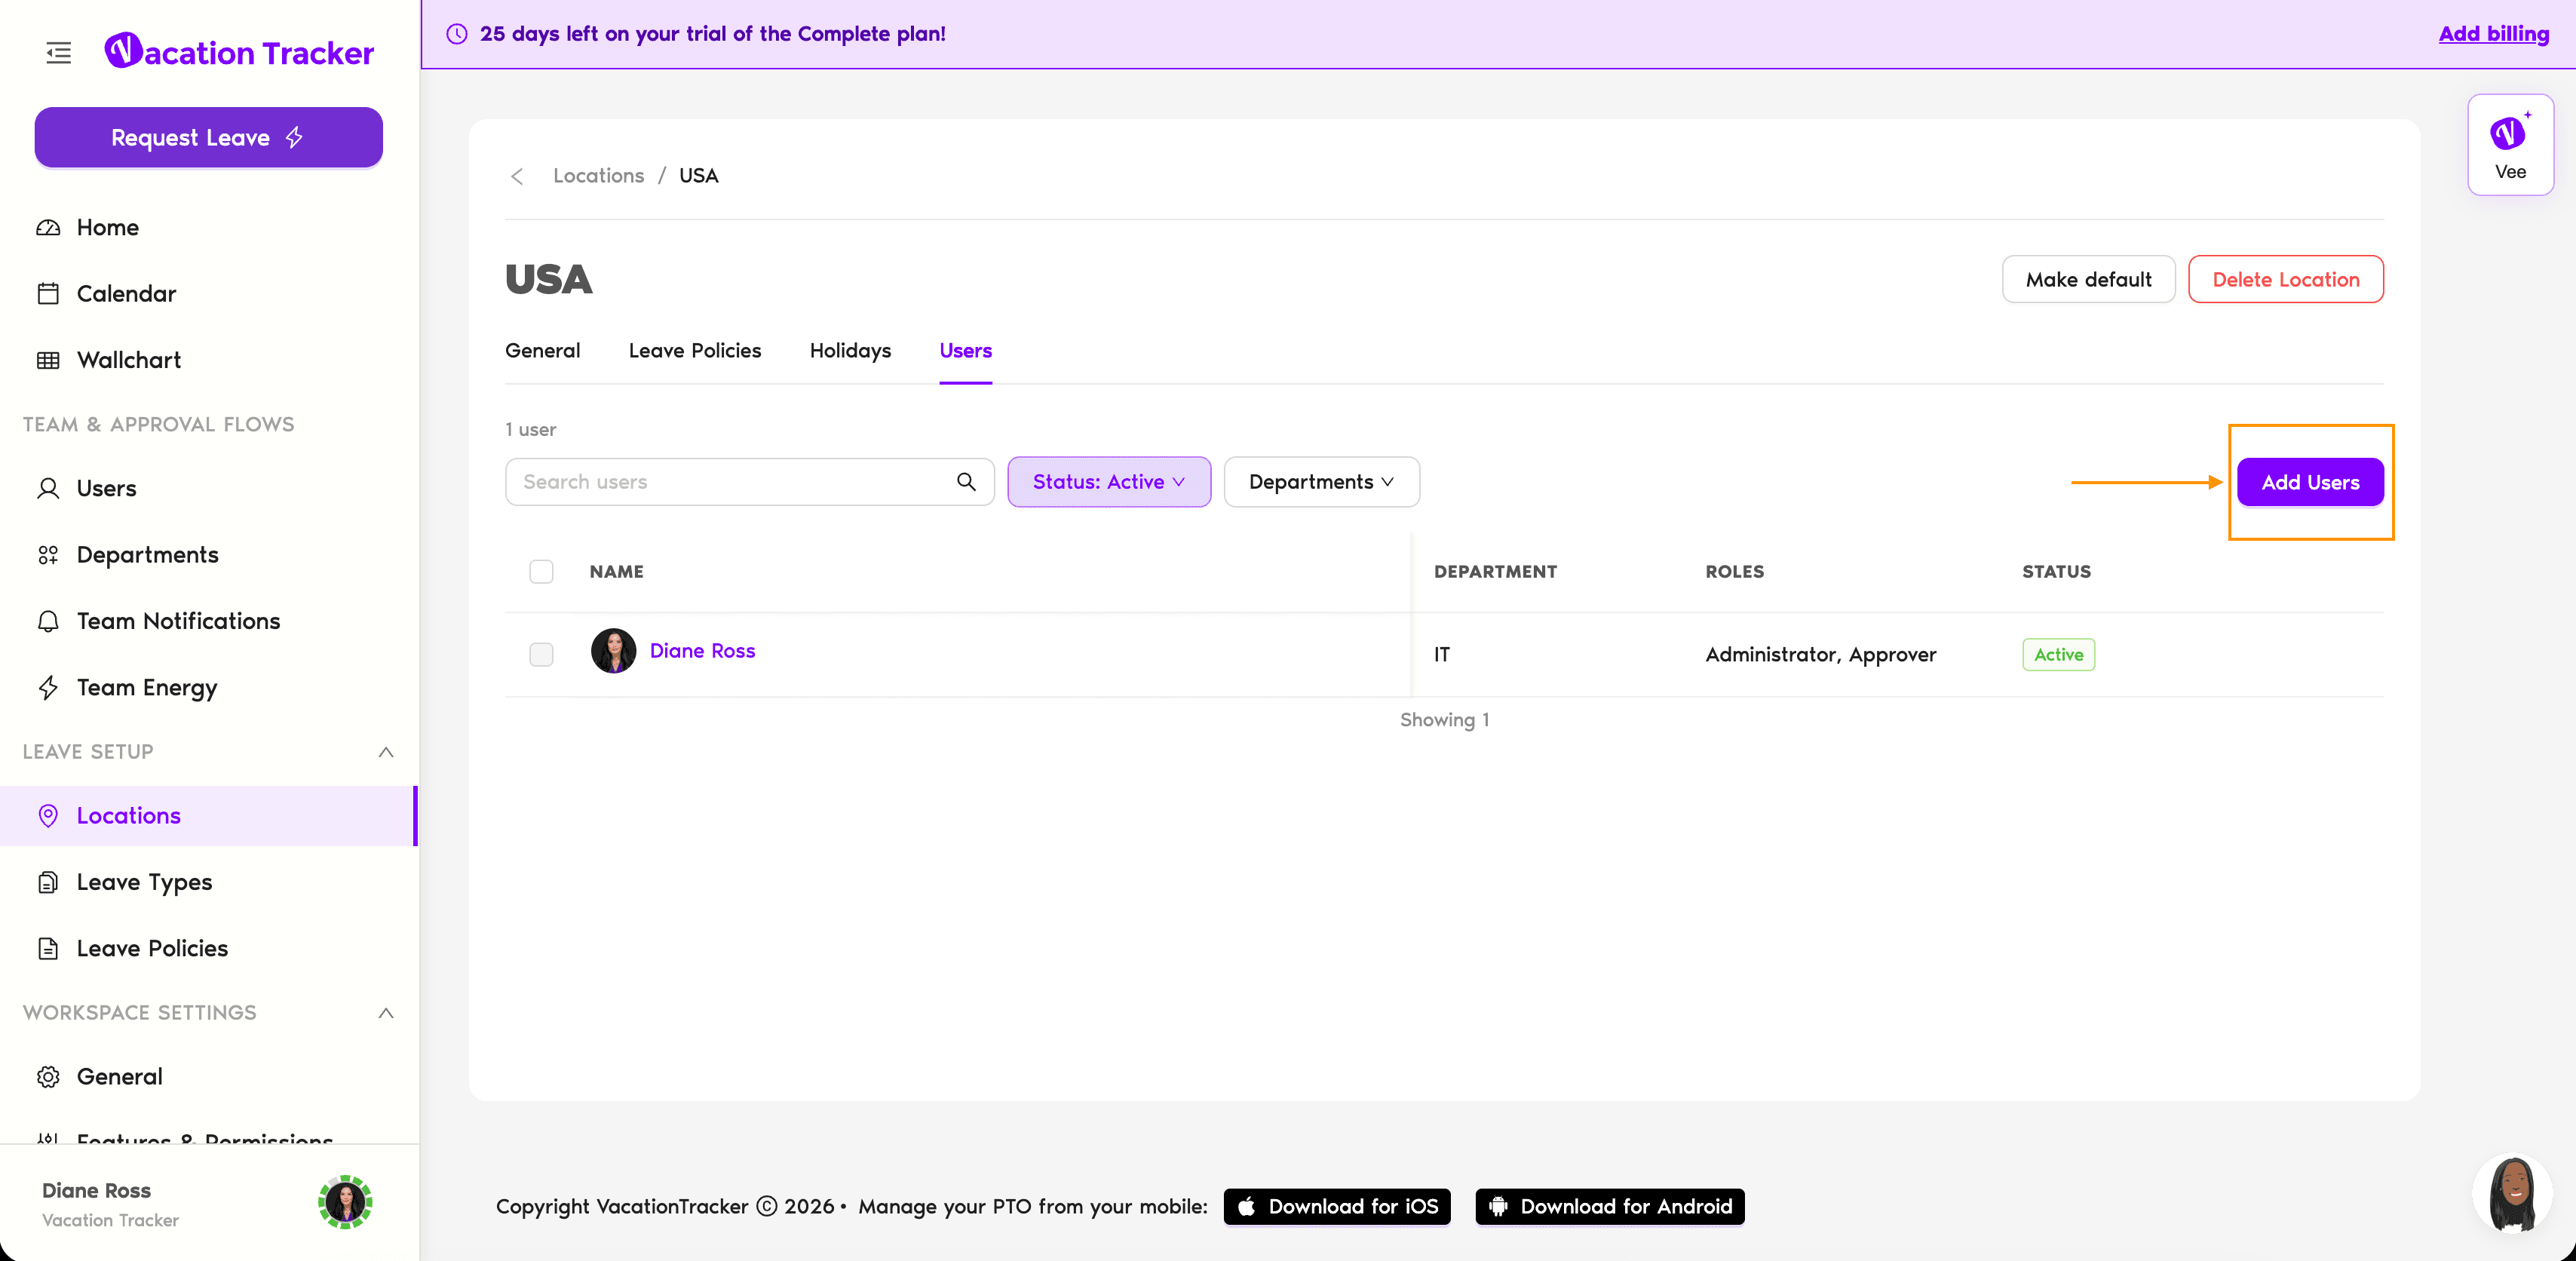Click Locations in the breadcrumb

(x=599, y=176)
